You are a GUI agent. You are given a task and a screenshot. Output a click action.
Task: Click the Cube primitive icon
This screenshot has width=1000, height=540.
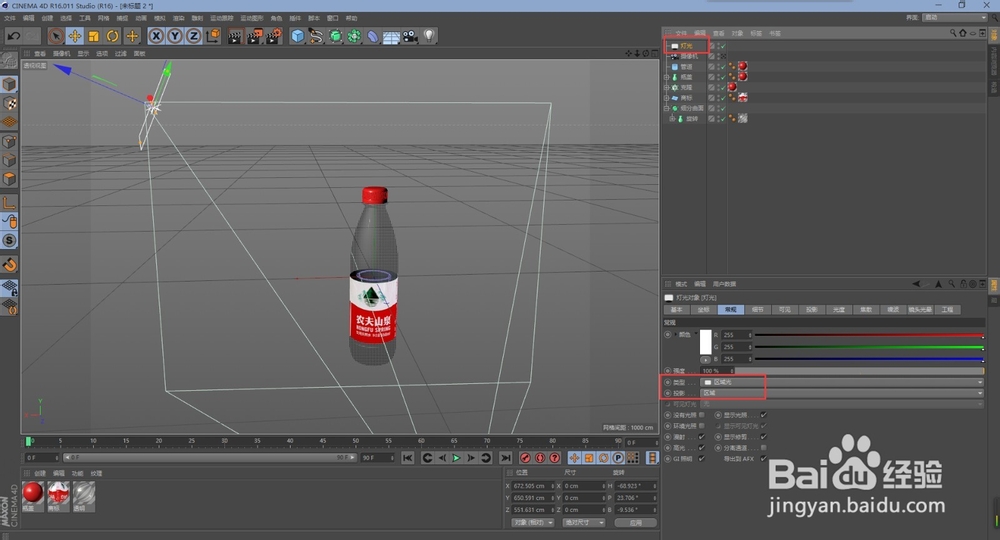coord(297,36)
